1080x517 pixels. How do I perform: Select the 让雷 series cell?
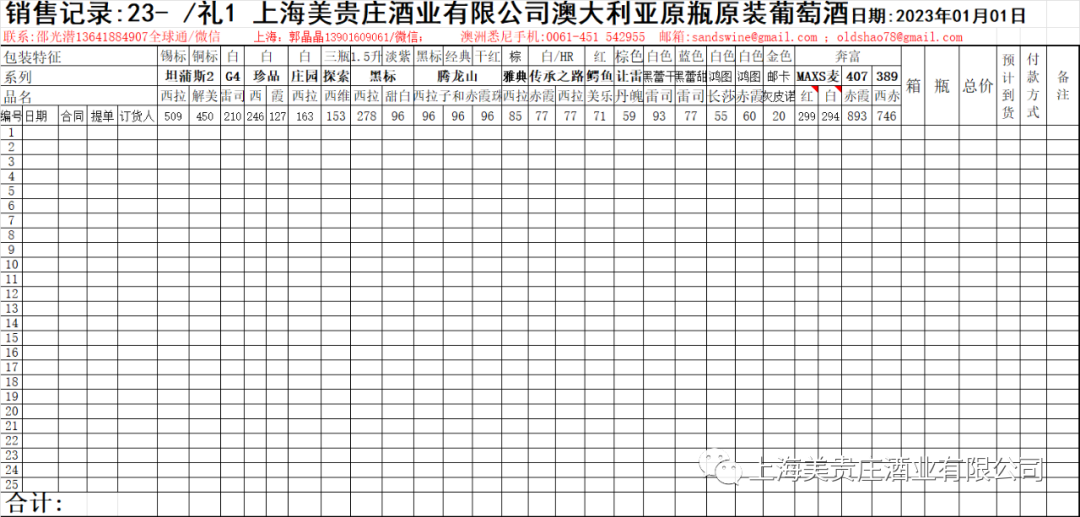tap(629, 76)
